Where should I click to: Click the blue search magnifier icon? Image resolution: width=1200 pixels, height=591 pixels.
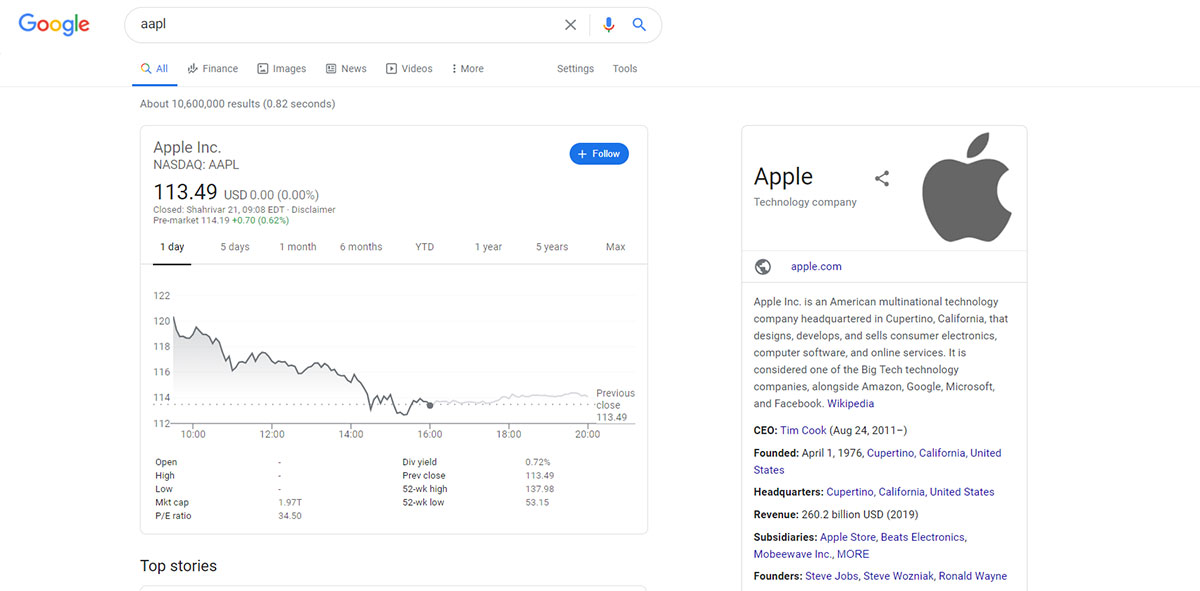[640, 25]
